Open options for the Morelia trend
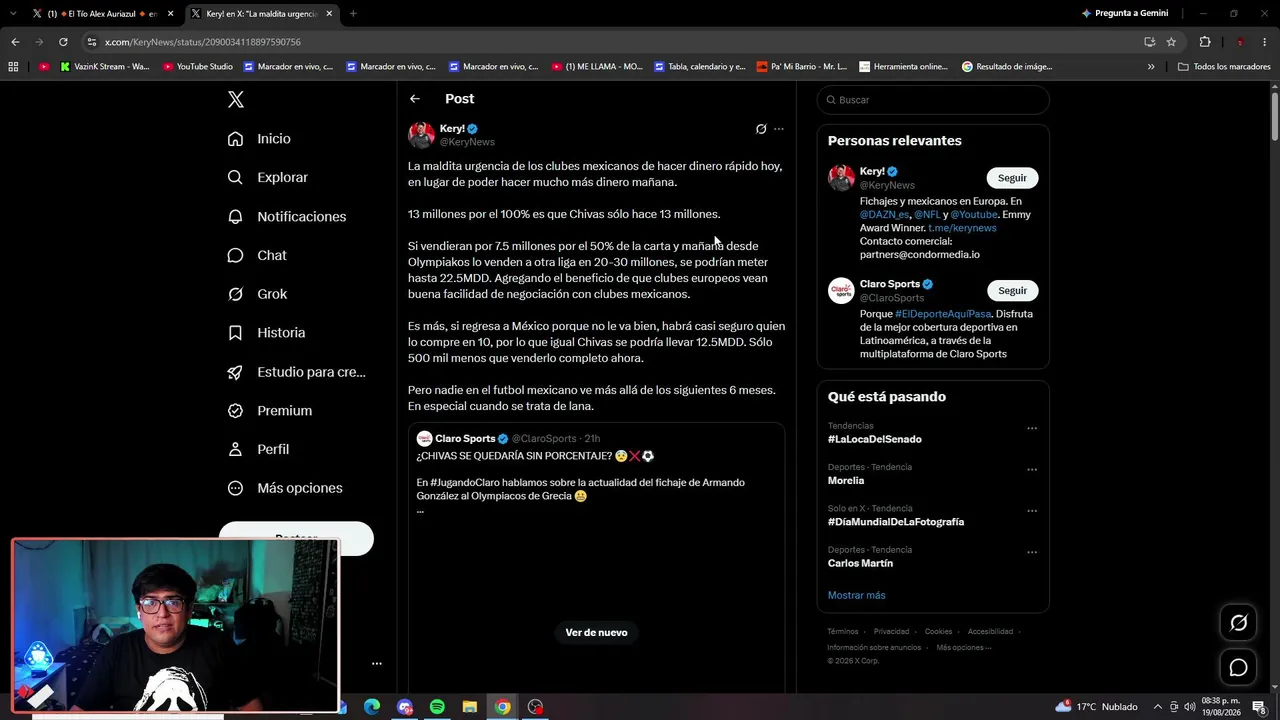The image size is (1280, 720). click(1032, 469)
